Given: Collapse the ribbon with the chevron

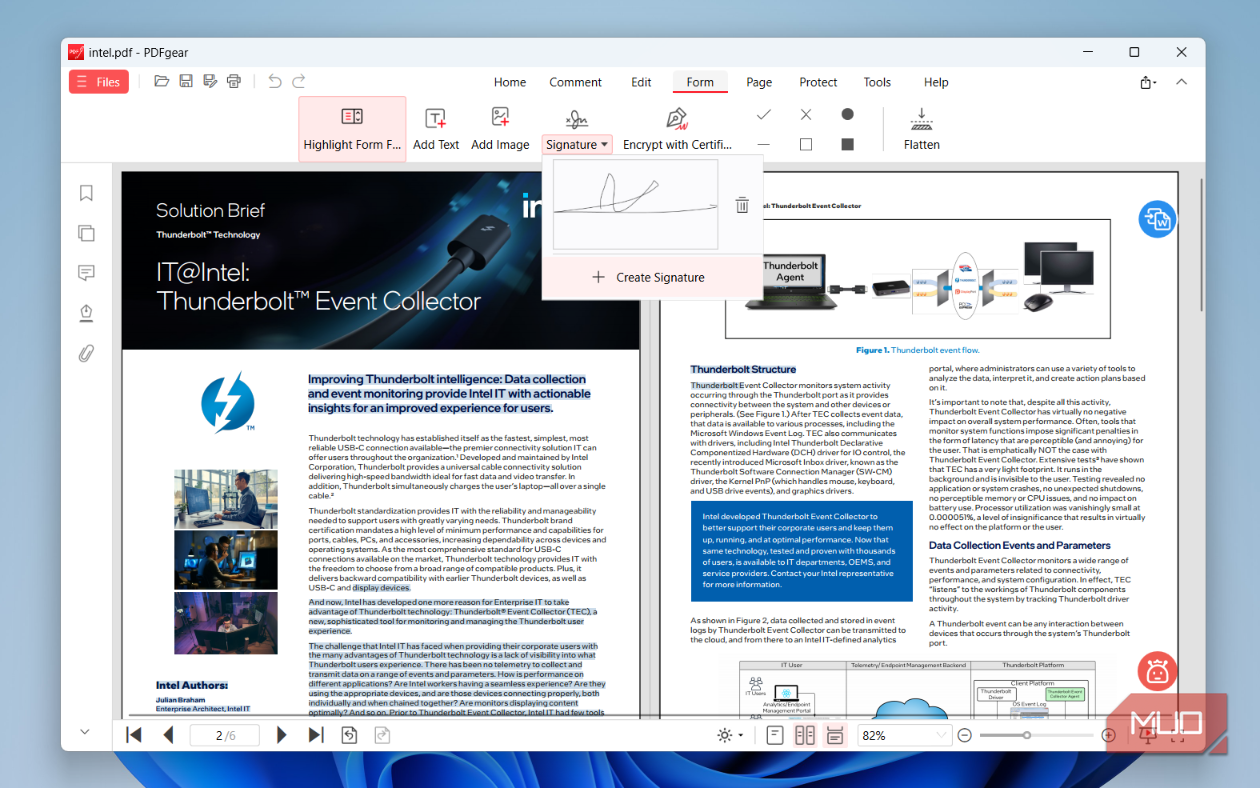Looking at the screenshot, I should click(x=1181, y=82).
